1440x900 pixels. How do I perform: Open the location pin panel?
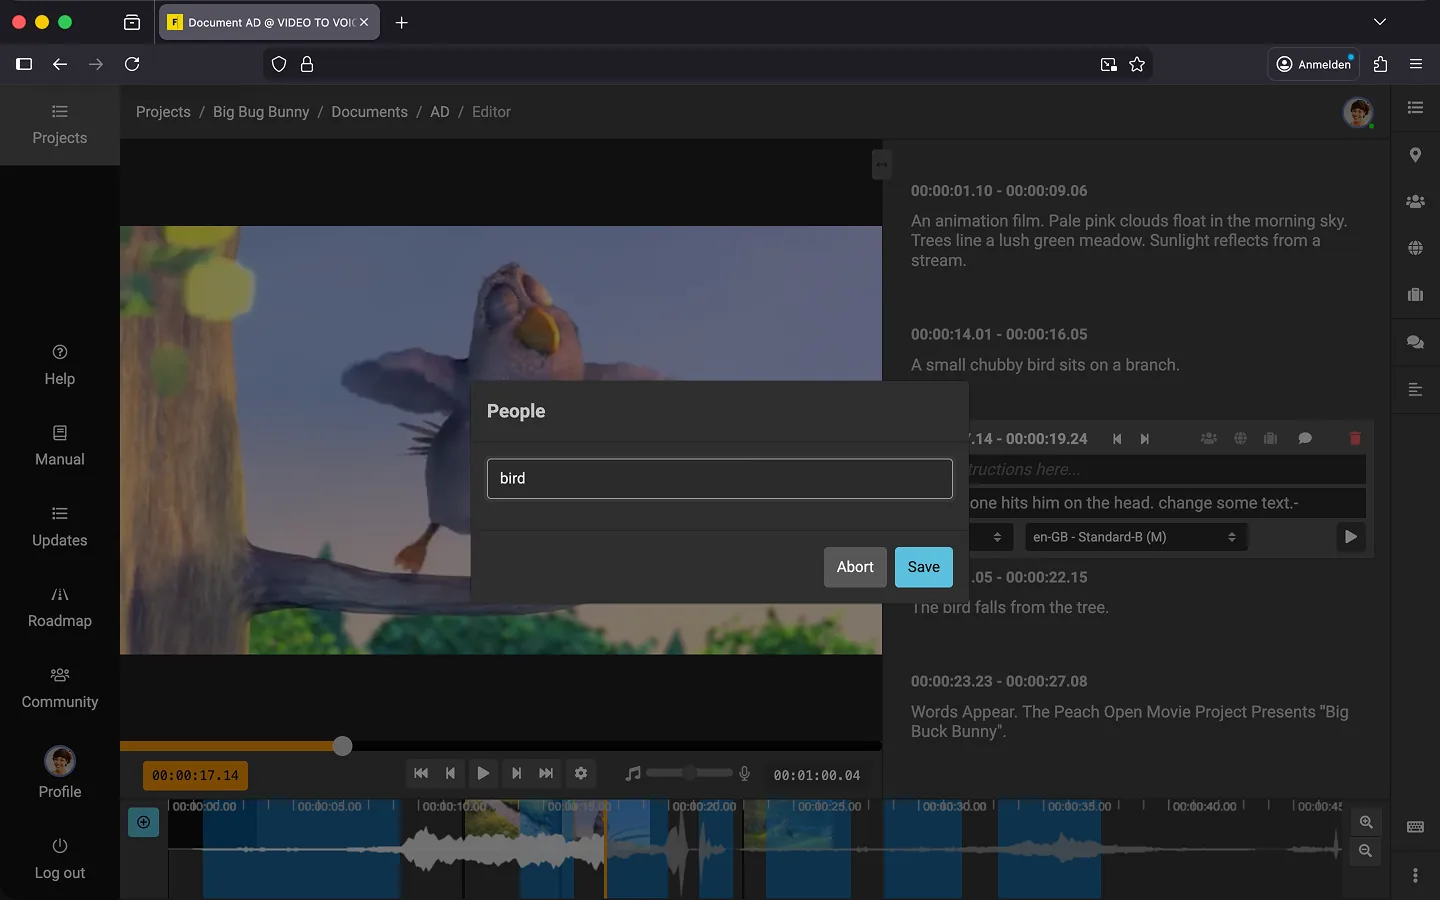1415,155
